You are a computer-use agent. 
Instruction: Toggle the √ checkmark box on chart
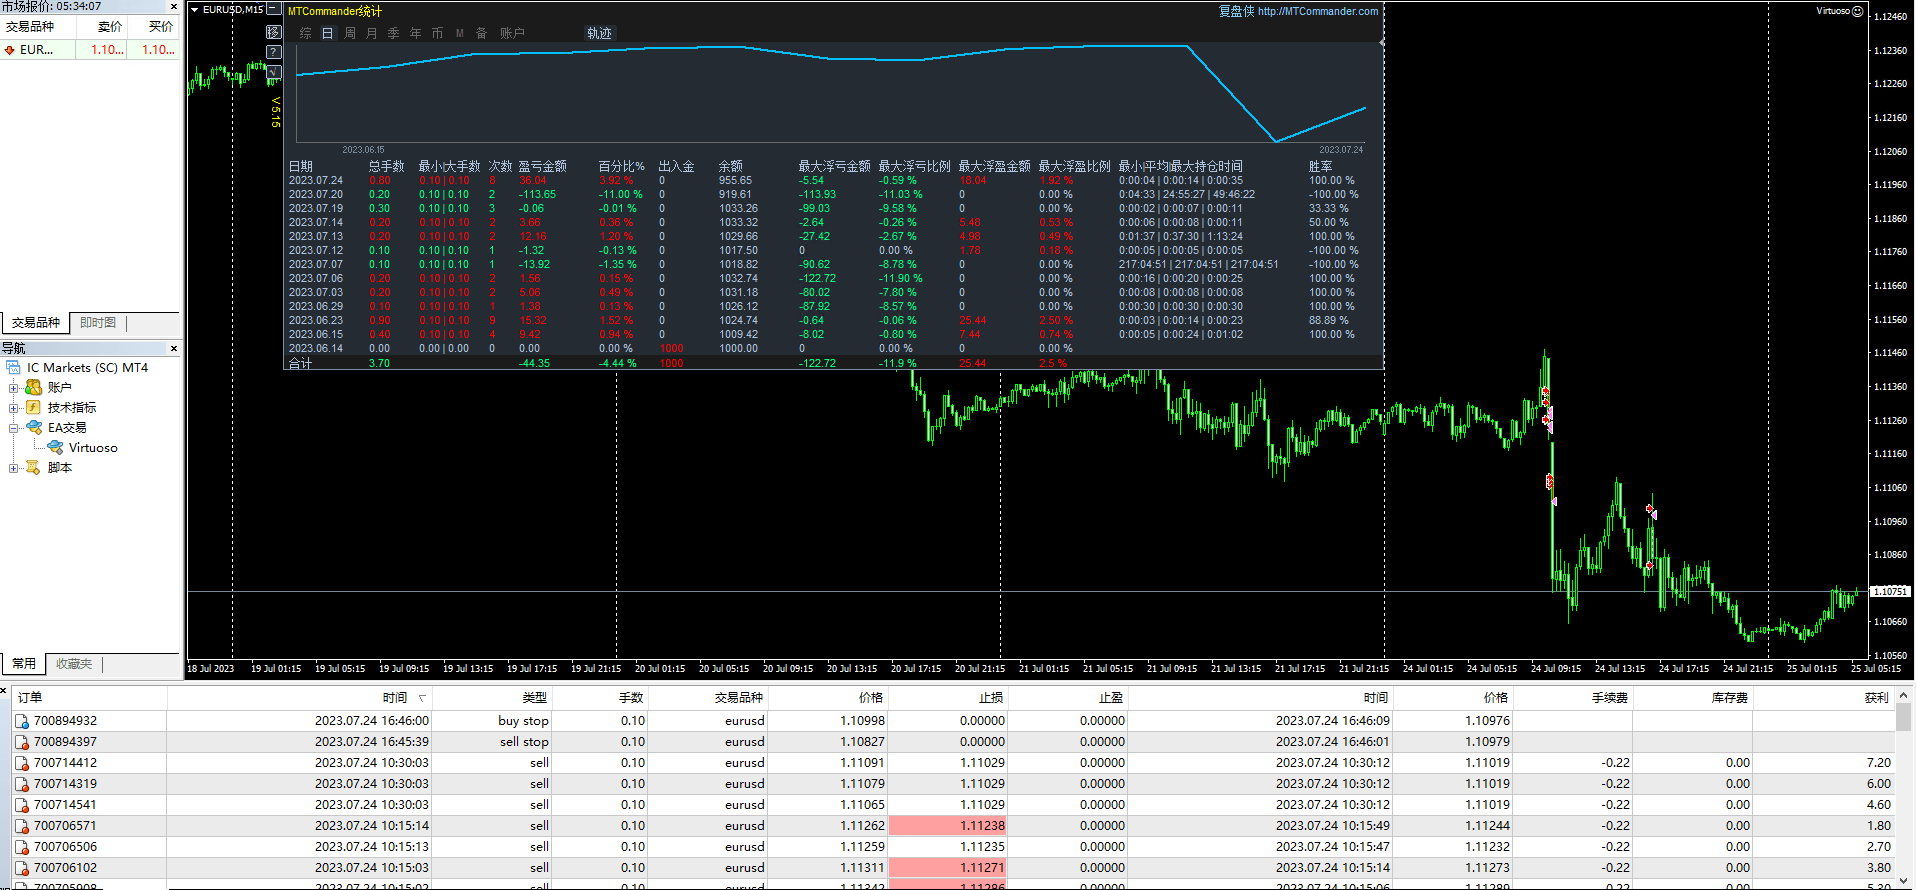tap(274, 72)
